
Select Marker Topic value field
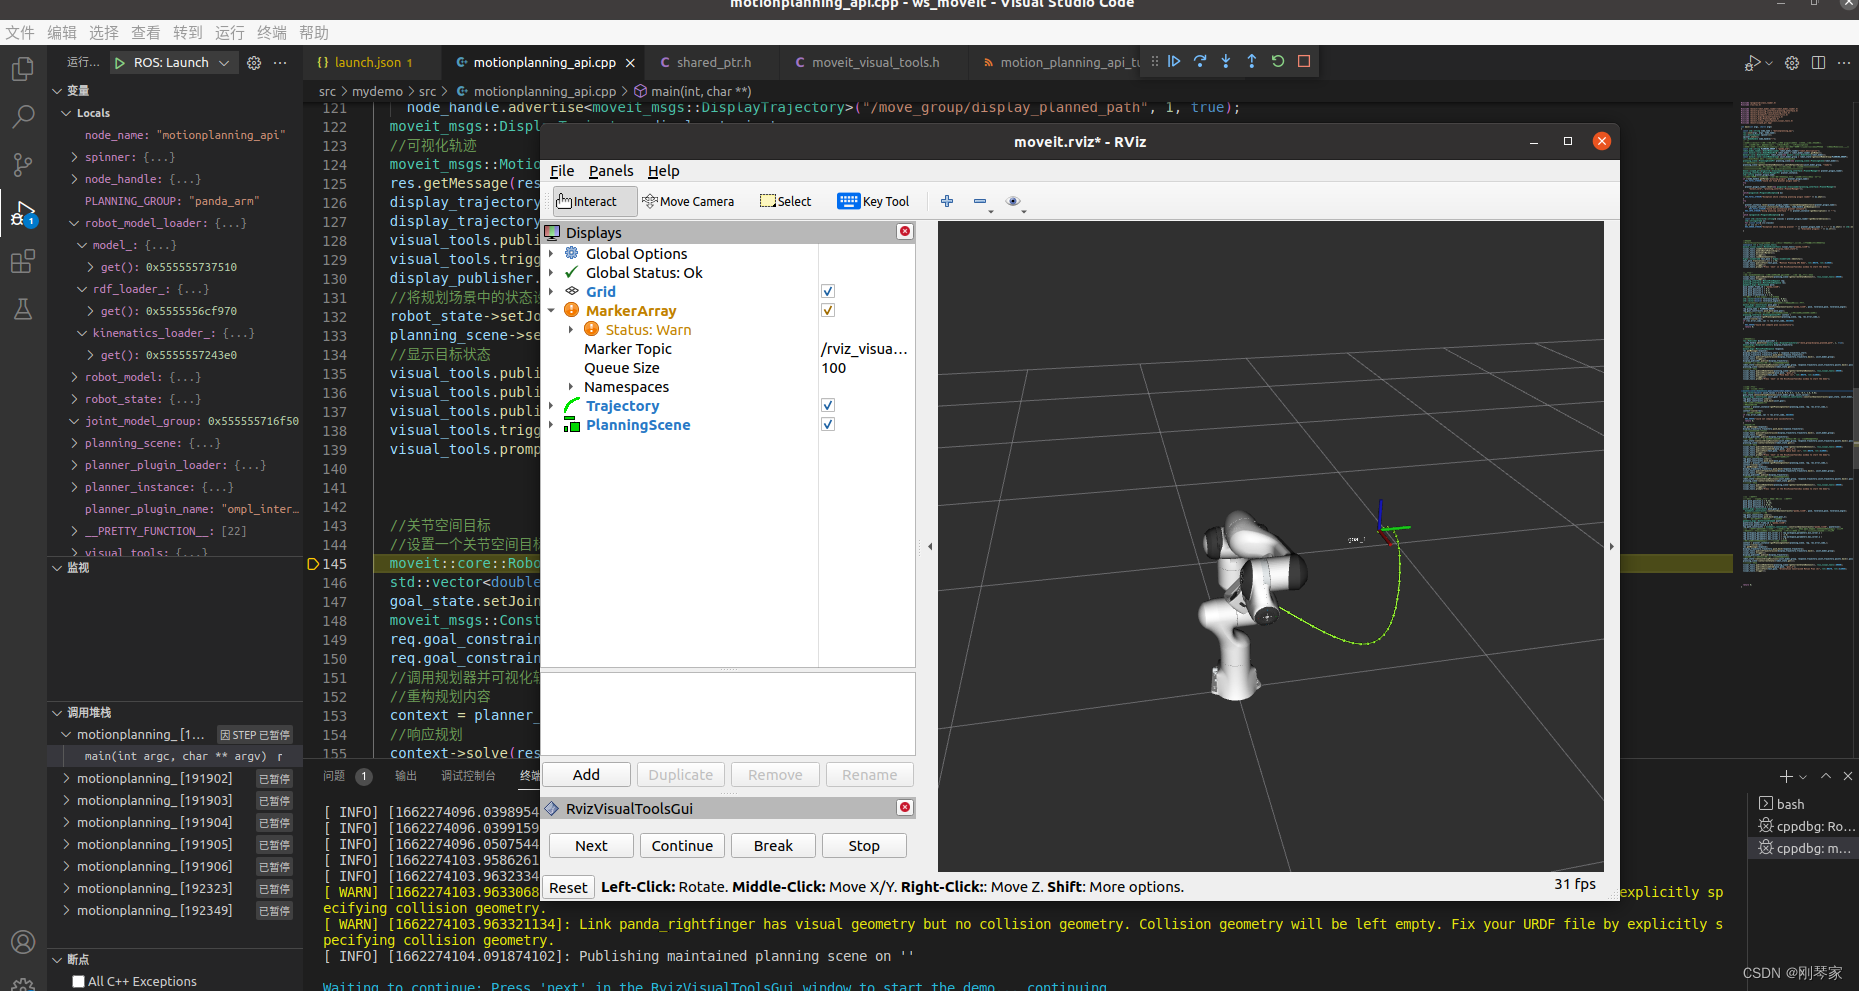coord(866,349)
